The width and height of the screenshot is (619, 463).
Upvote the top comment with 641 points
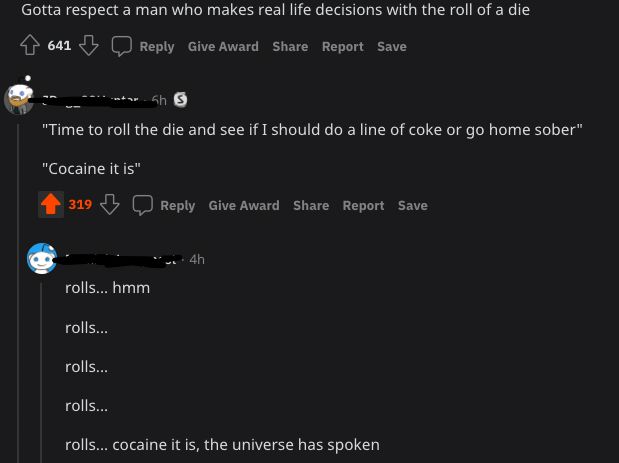click(30, 46)
